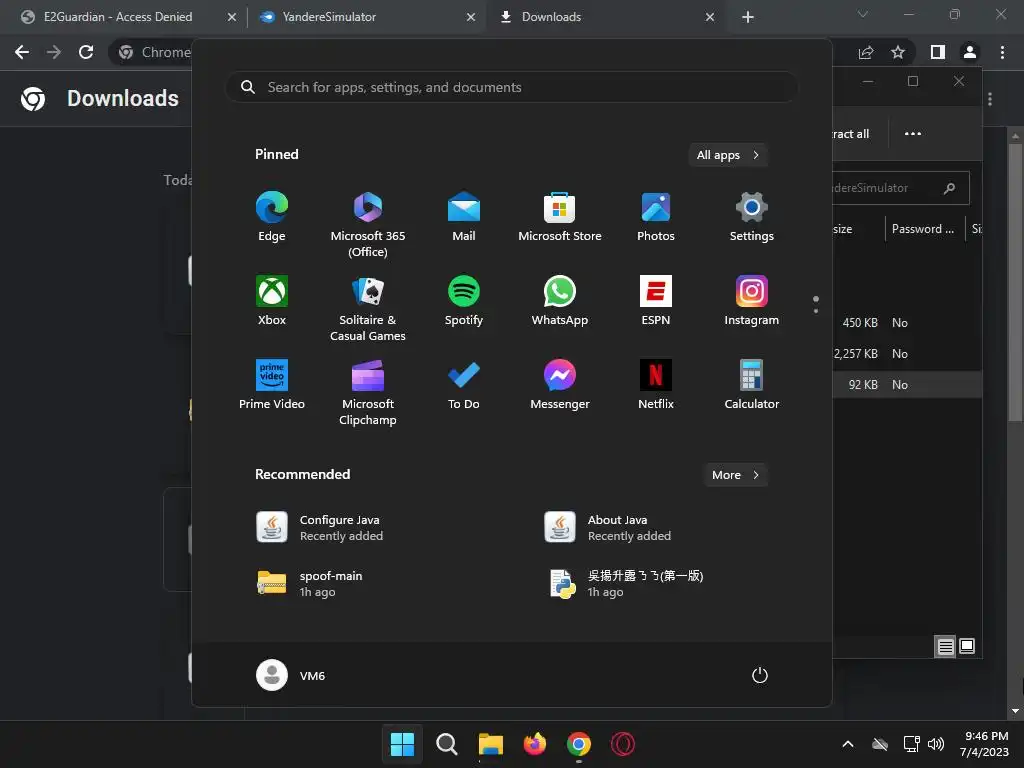This screenshot has width=1024, height=768.
Task: Launch the ESPN app
Action: coord(656,301)
